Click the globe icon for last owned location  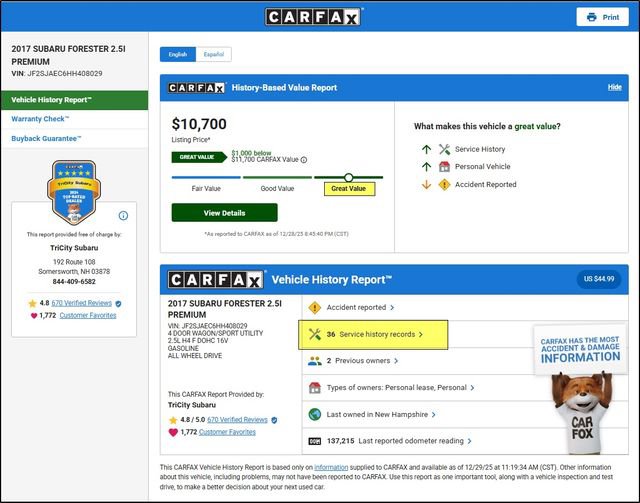click(315, 414)
